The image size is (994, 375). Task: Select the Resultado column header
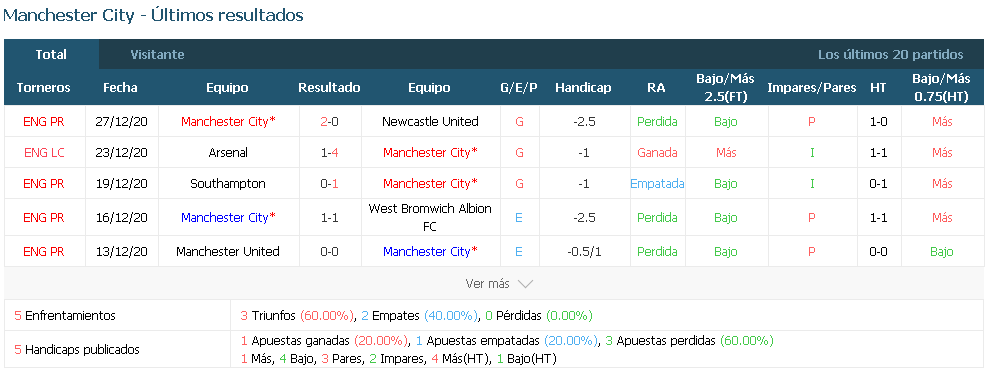330,88
